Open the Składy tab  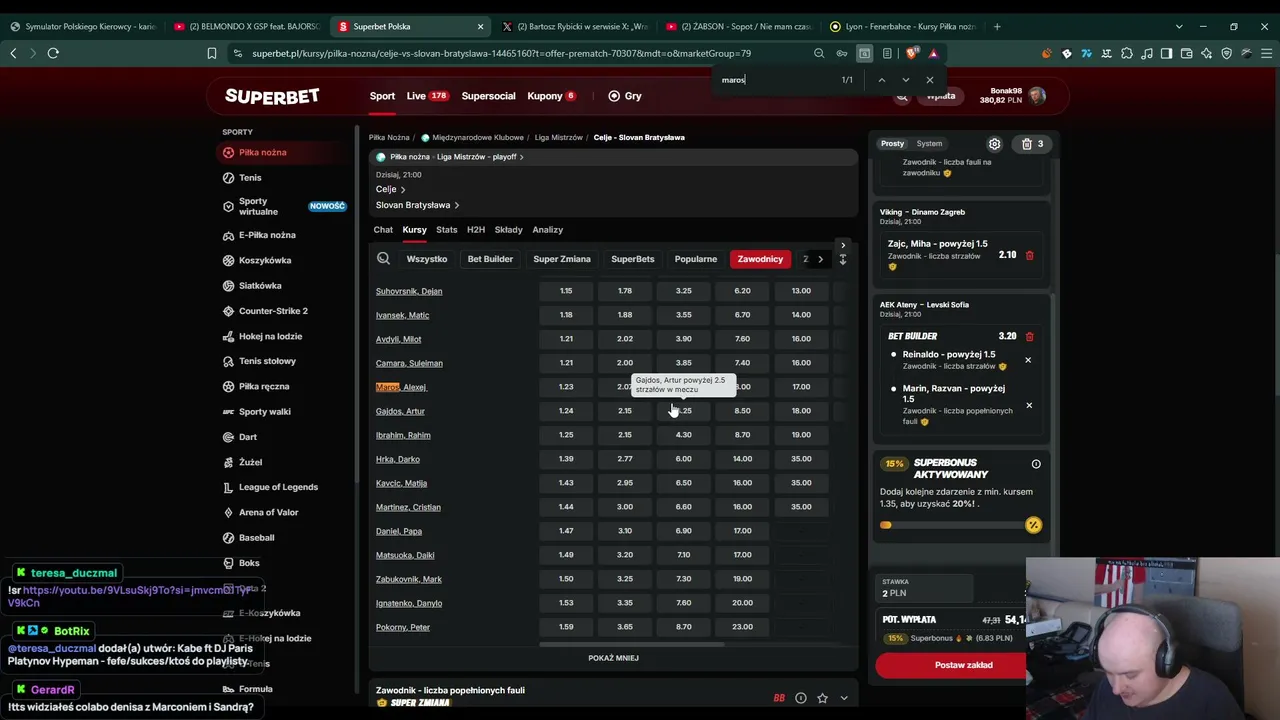tap(508, 230)
